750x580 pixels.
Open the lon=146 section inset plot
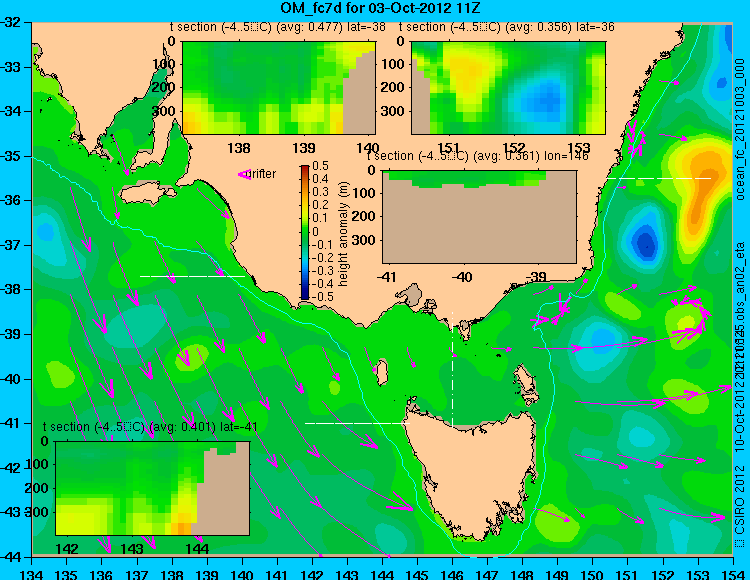[479, 217]
